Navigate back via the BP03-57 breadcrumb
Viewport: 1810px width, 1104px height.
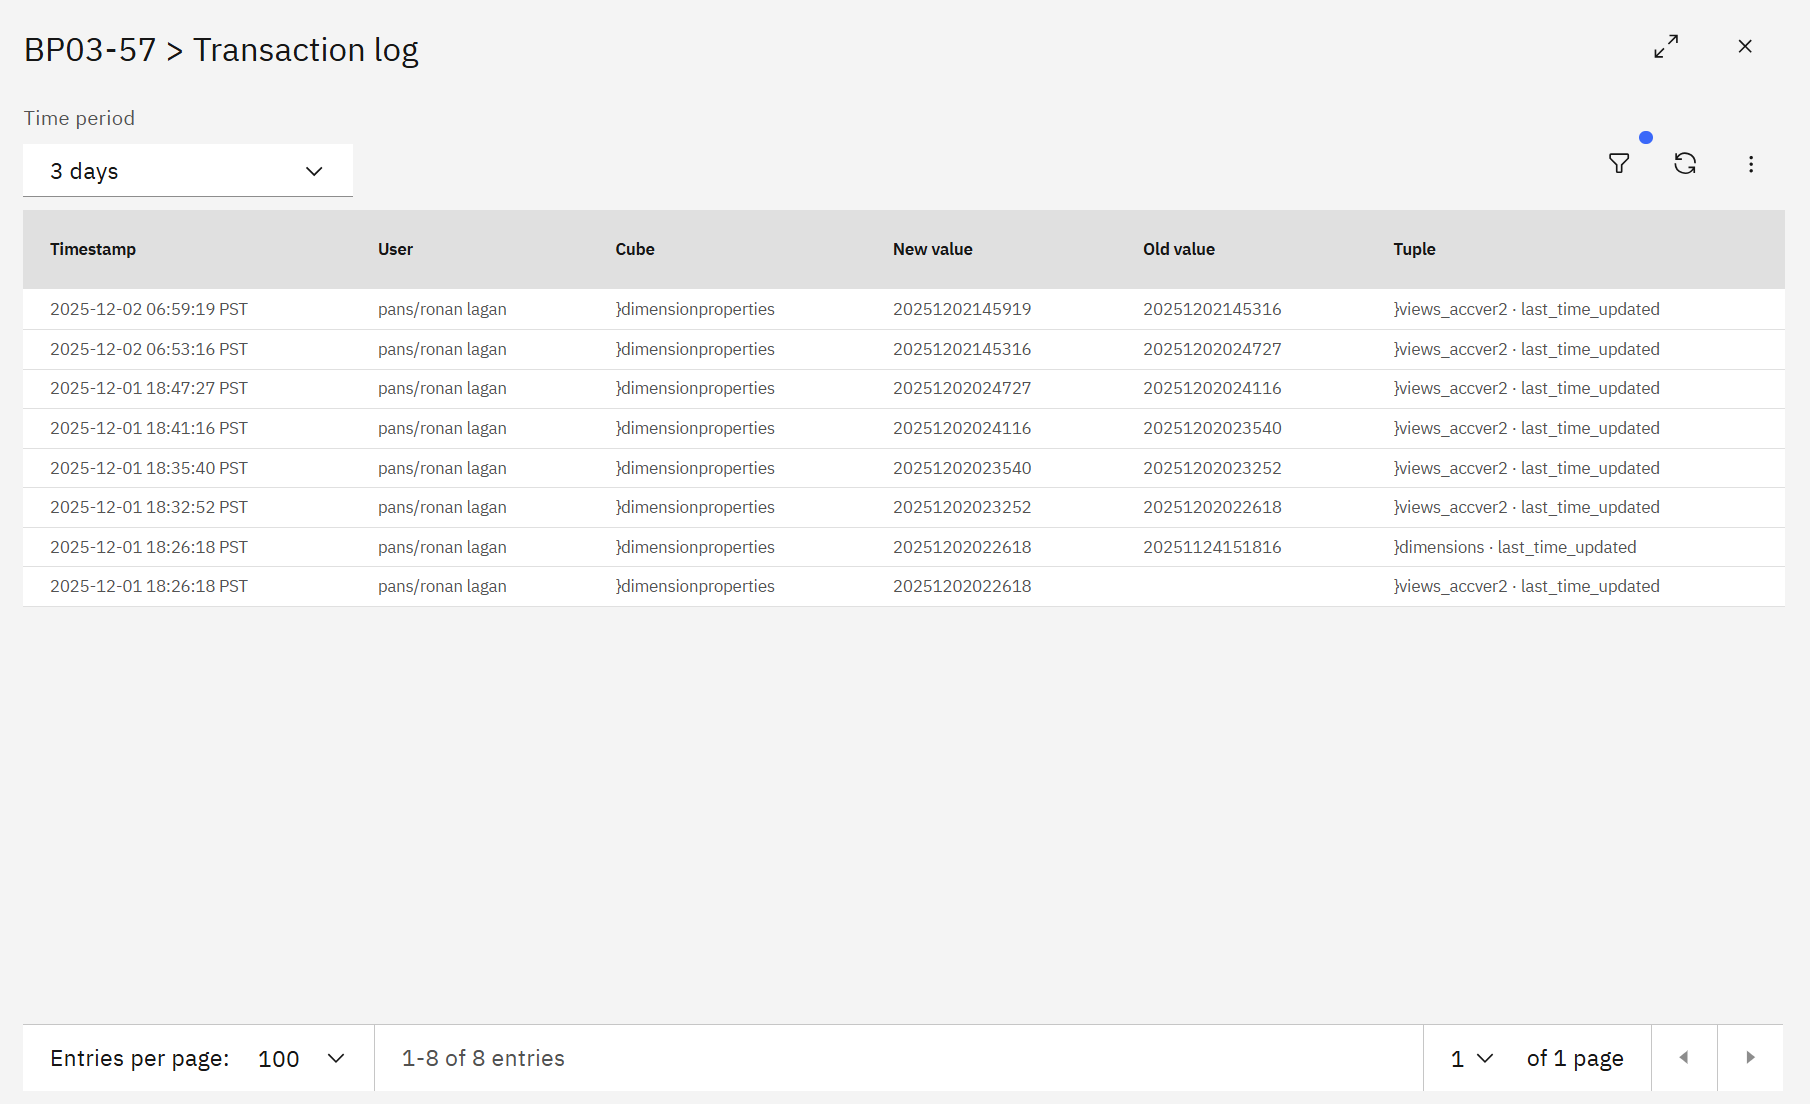pos(90,48)
